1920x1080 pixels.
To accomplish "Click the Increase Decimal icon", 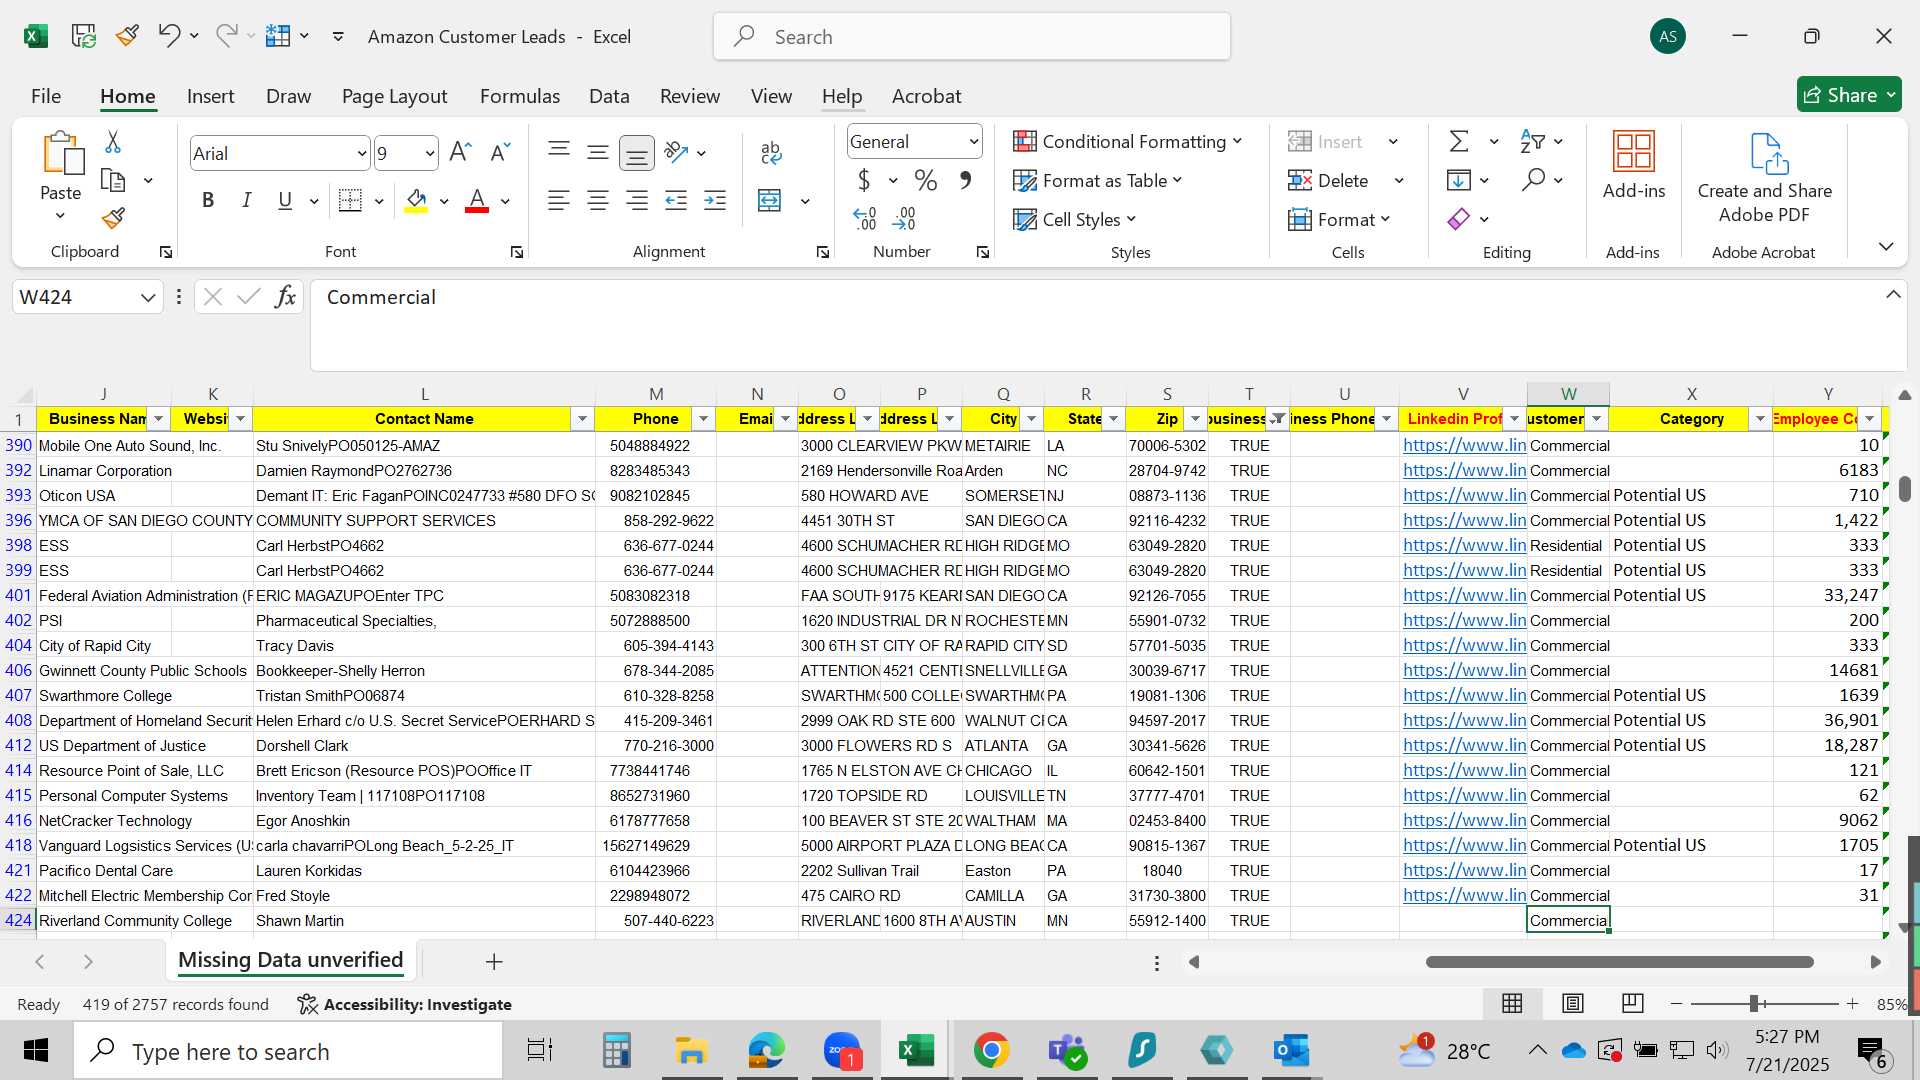I will 865,218.
